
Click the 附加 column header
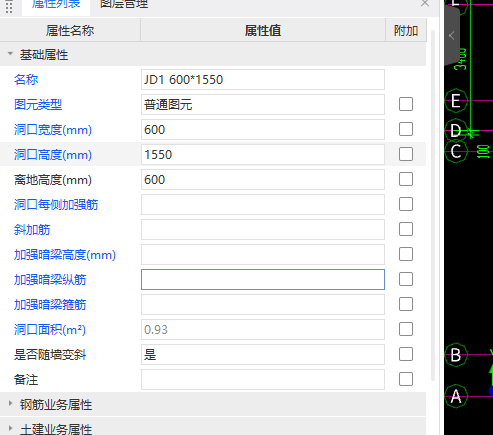(x=406, y=31)
